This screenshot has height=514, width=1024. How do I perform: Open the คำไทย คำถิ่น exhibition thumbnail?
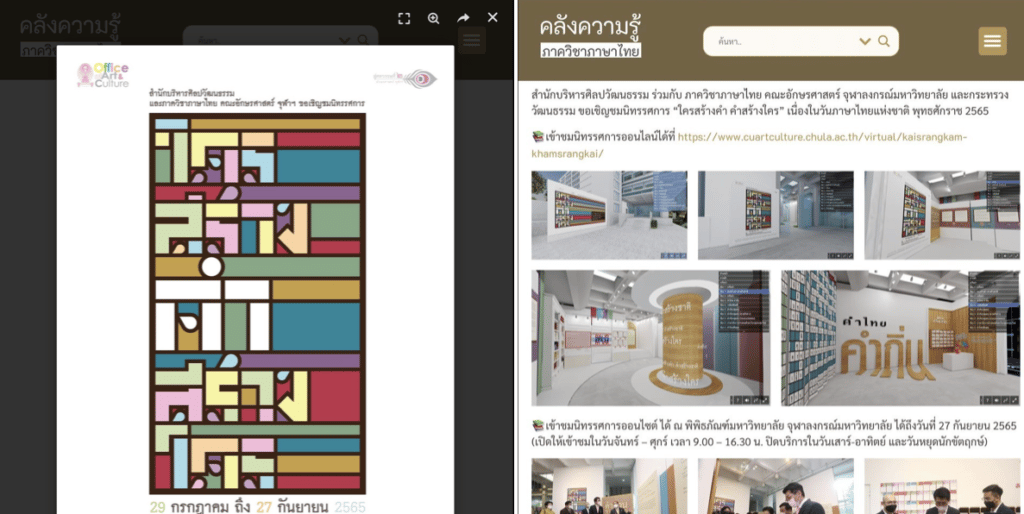coord(901,338)
